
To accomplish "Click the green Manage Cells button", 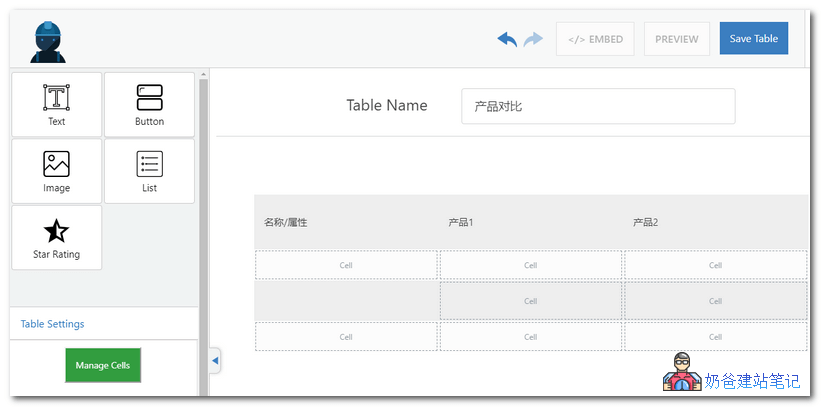I will click(103, 365).
